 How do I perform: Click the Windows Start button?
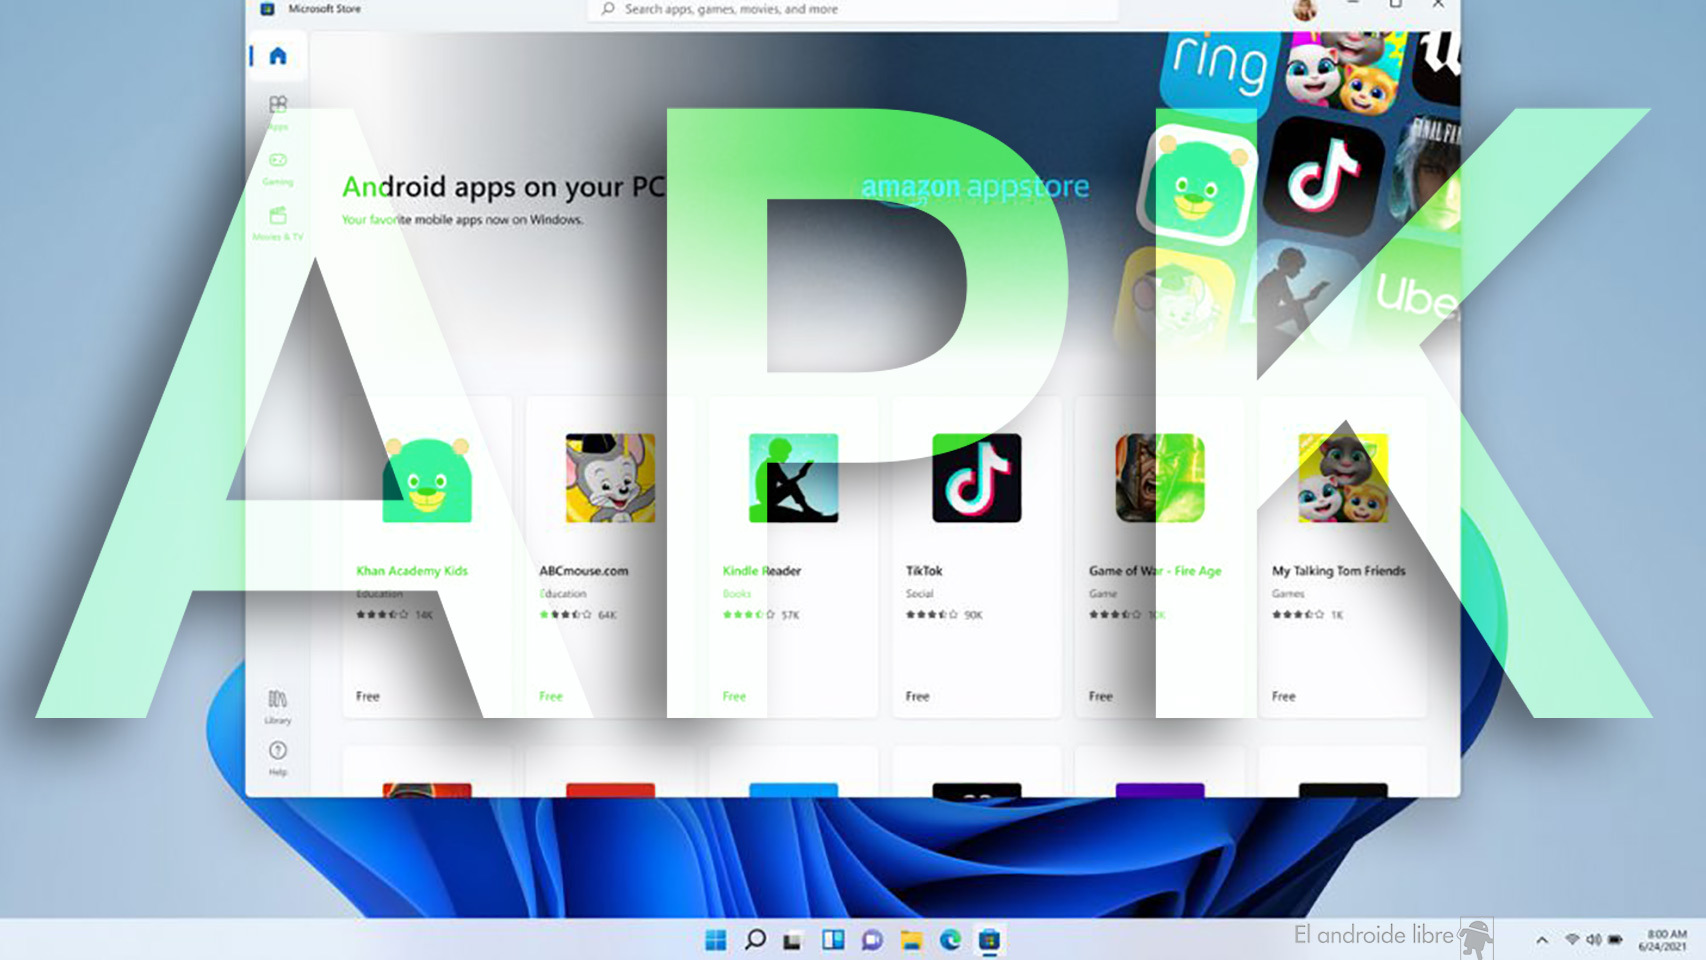716,941
